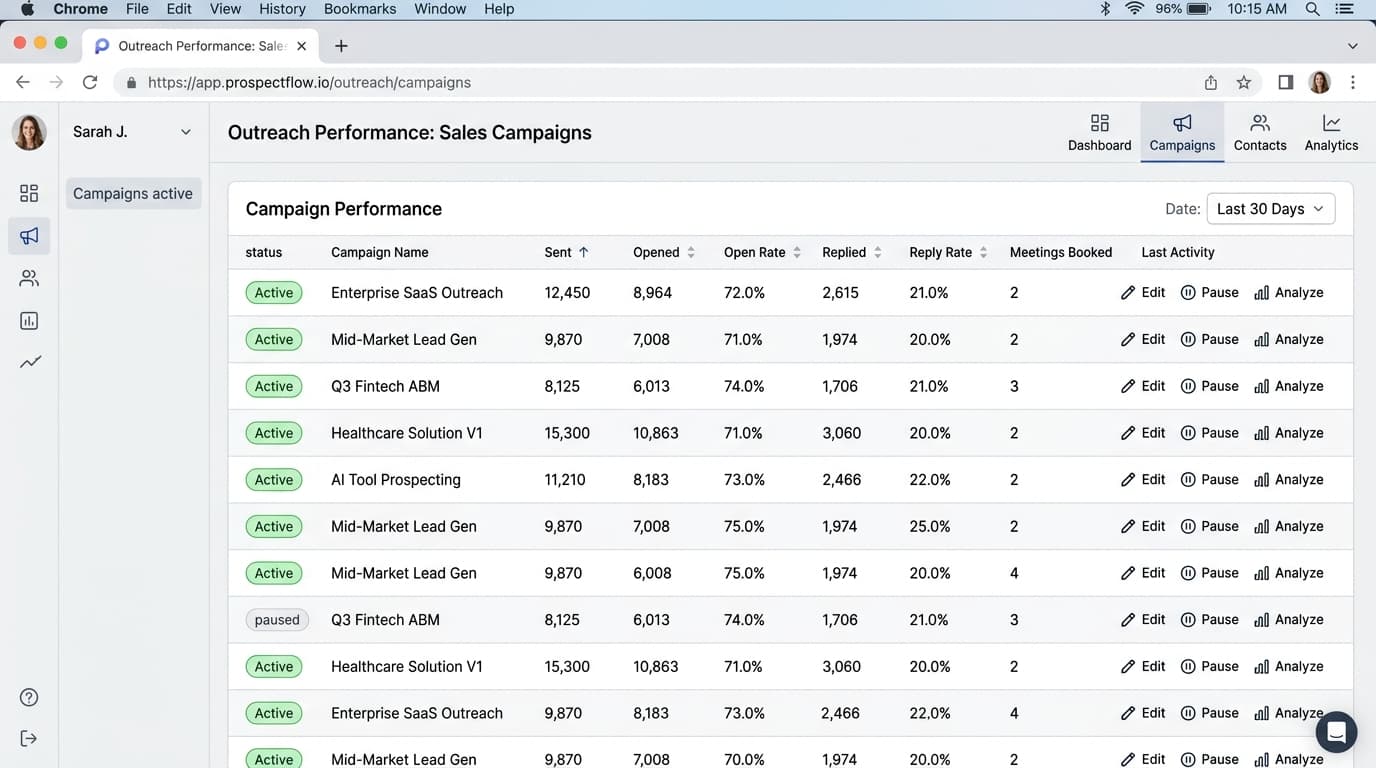The image size is (1376, 768).
Task: Click the 25.0% reply rate value
Action: [930, 526]
